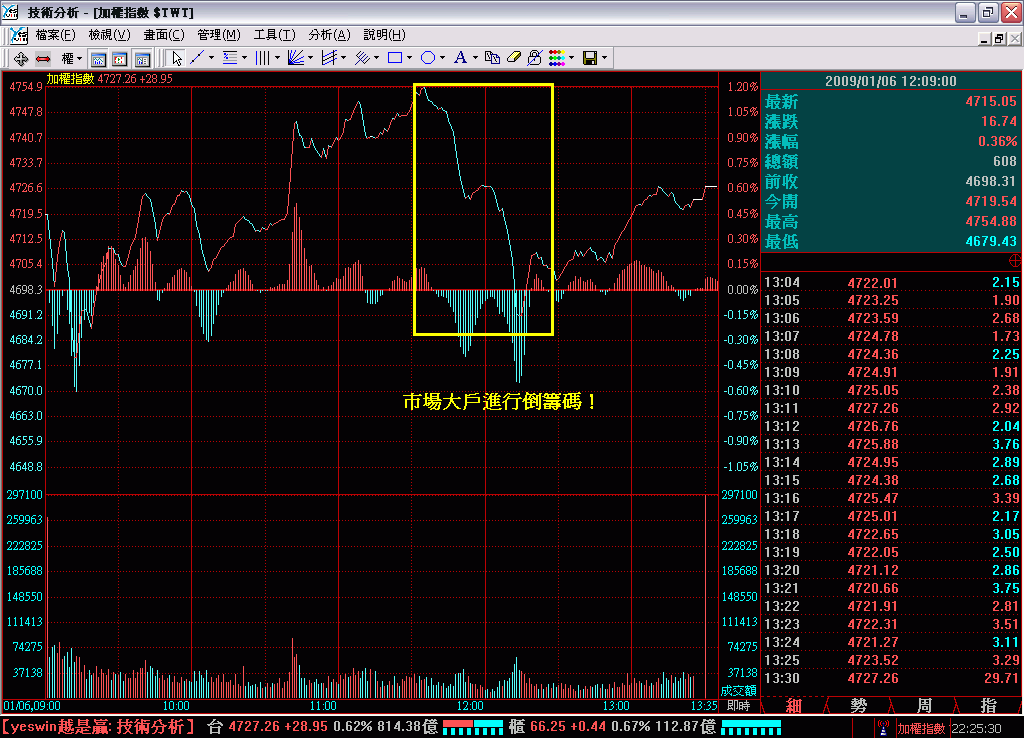The height and width of the screenshot is (738, 1024).
Task: Expand the fan lines tool arrow
Action: click(x=311, y=59)
